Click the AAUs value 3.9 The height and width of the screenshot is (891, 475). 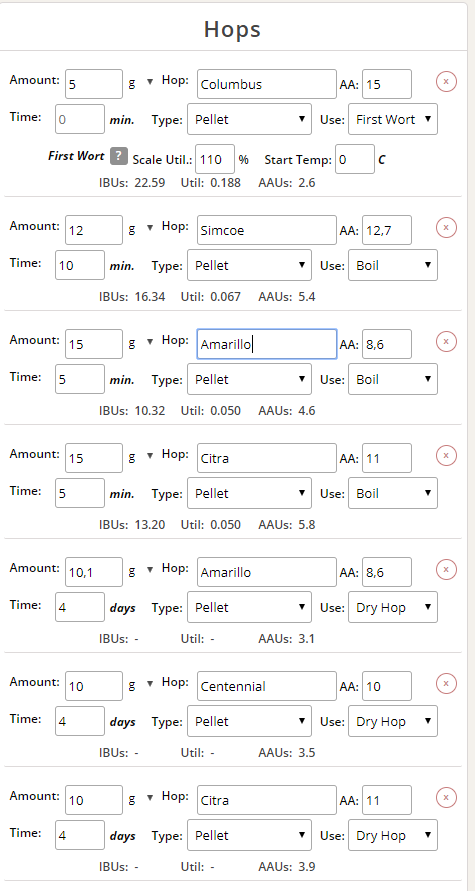(x=307, y=867)
